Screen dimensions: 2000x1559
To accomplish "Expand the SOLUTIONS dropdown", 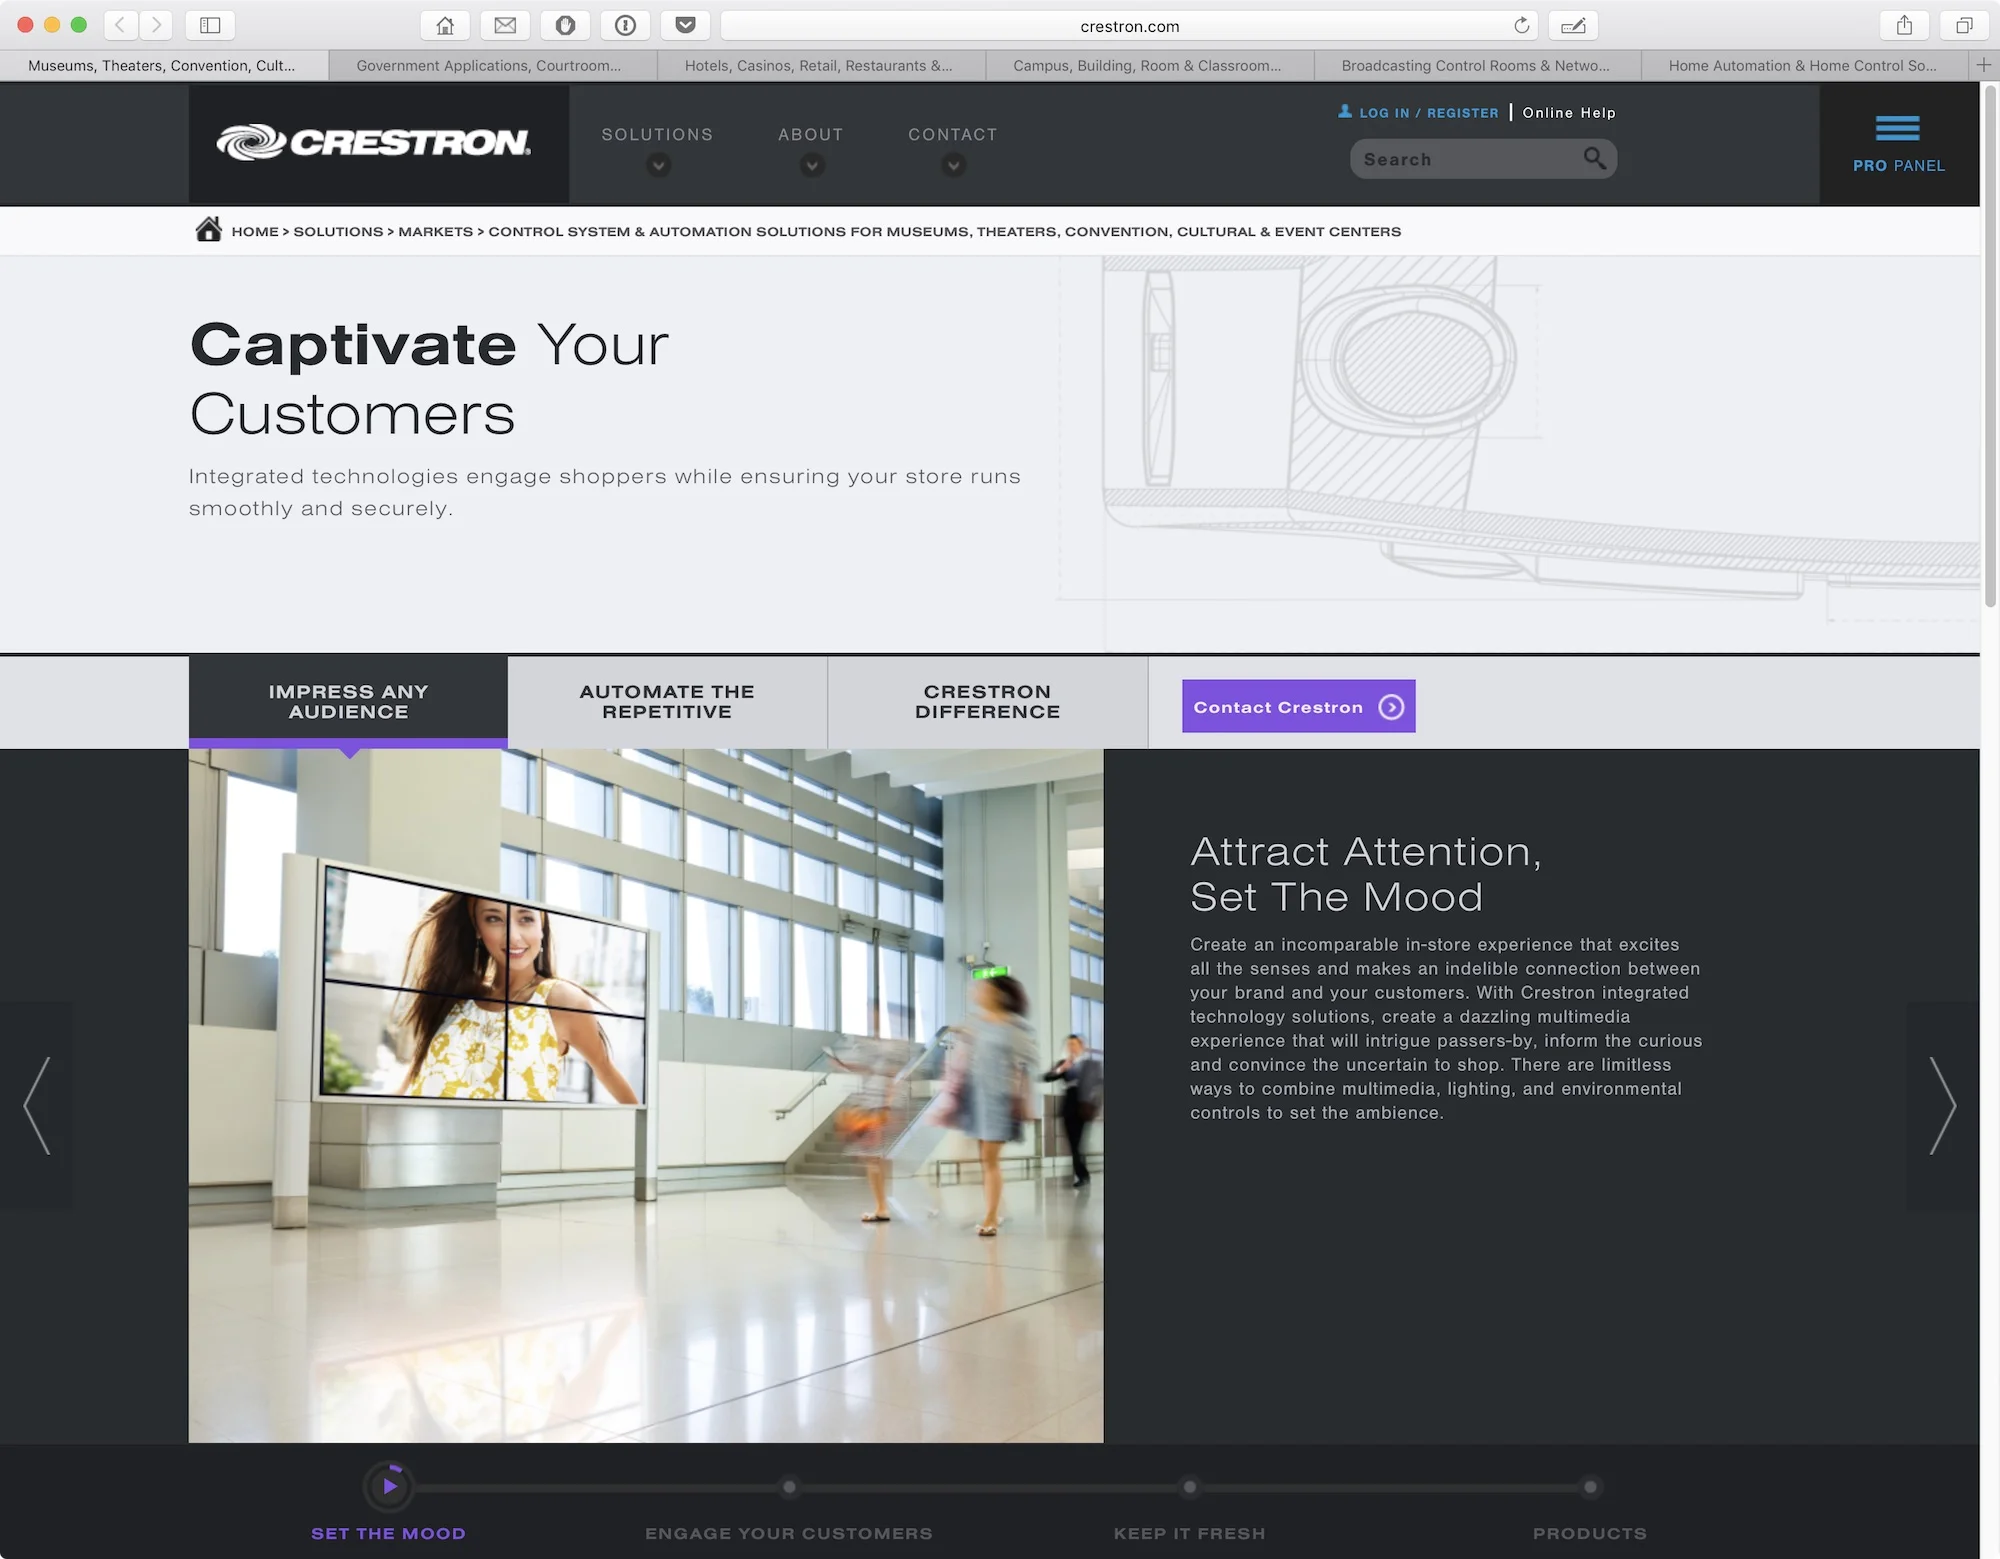I will click(x=657, y=165).
